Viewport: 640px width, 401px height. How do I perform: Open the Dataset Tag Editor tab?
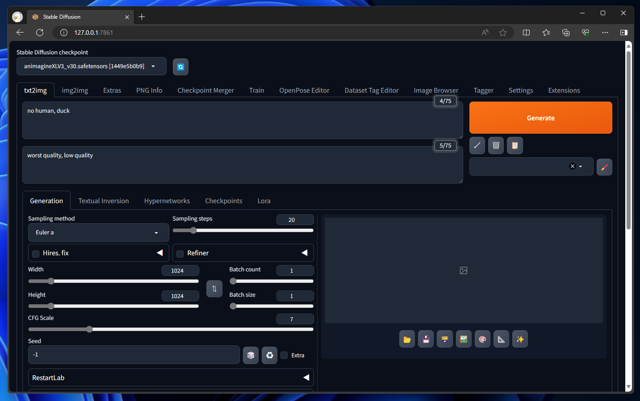pyautogui.click(x=371, y=90)
